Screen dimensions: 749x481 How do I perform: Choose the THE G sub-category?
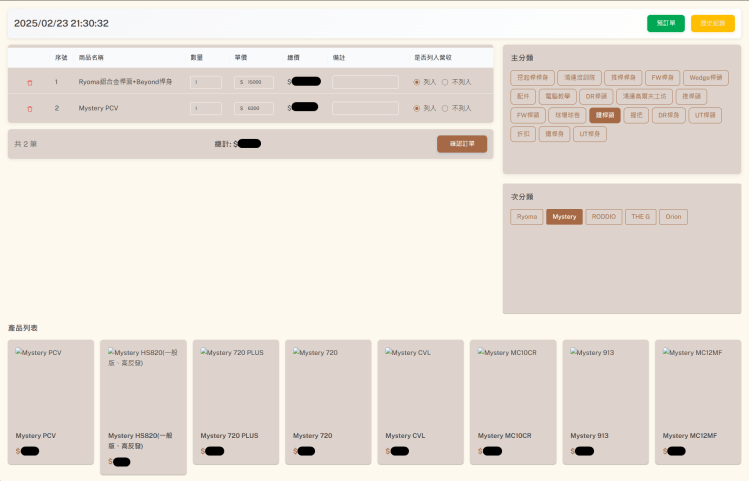click(x=640, y=216)
